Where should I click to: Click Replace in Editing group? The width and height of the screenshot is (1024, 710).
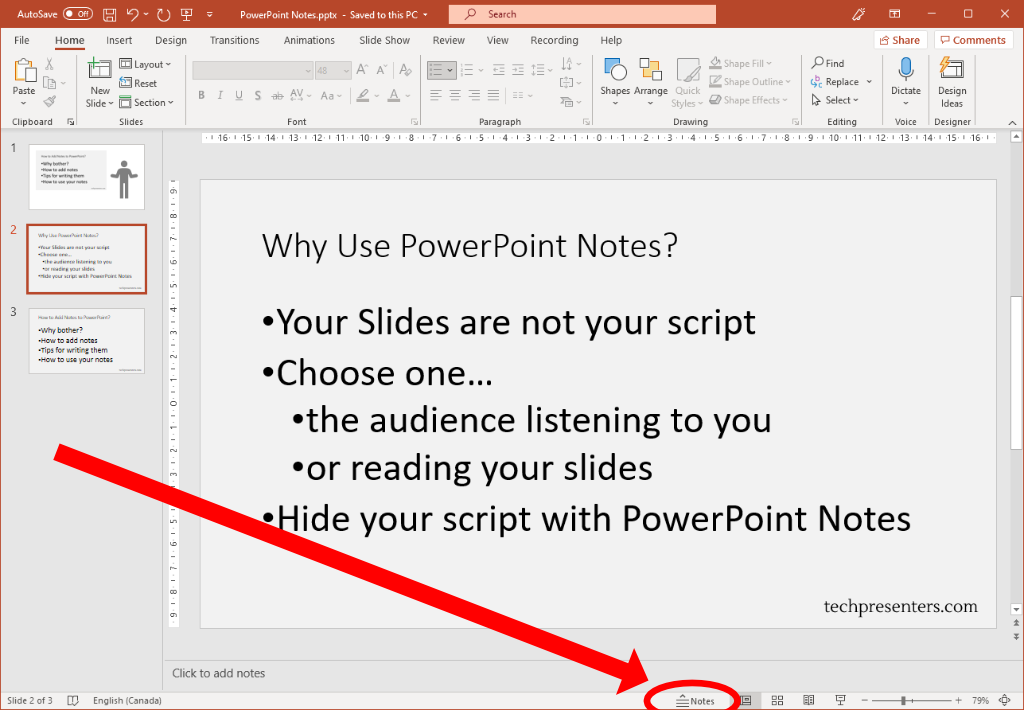(x=842, y=81)
